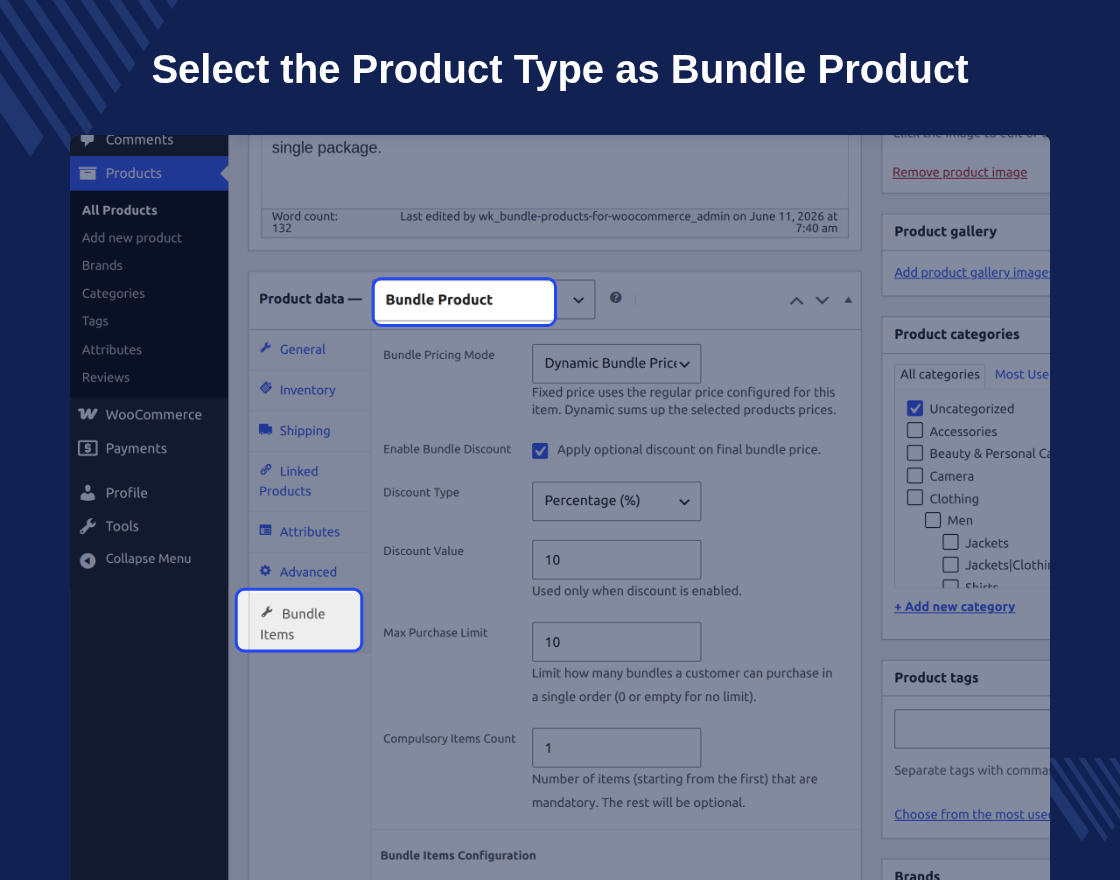Open Categories submenu item

click(x=113, y=294)
